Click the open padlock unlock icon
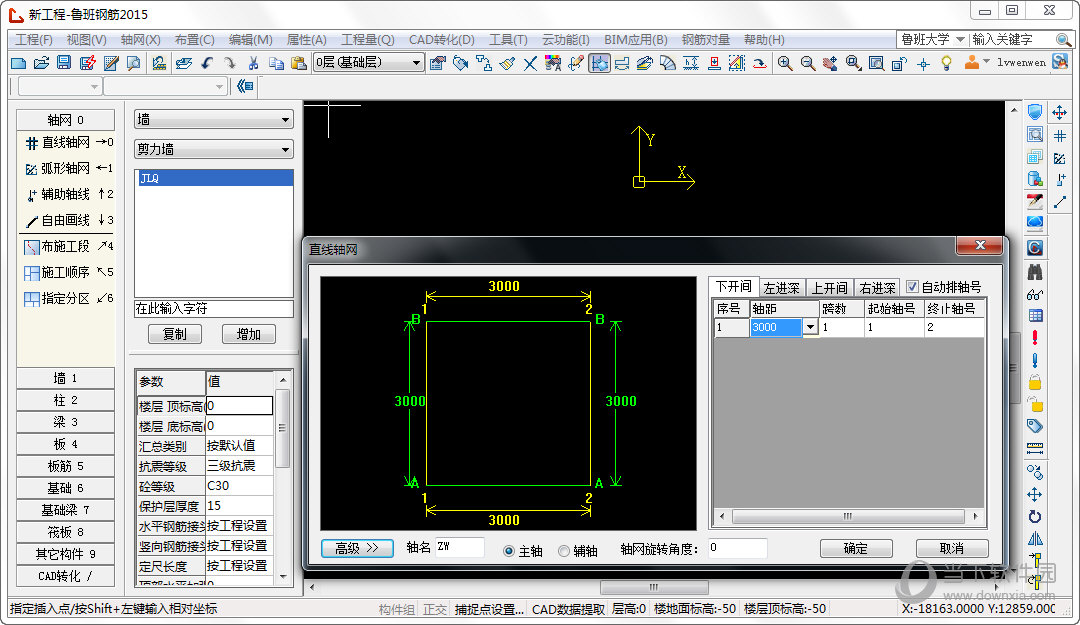1080x625 pixels. click(1035, 404)
